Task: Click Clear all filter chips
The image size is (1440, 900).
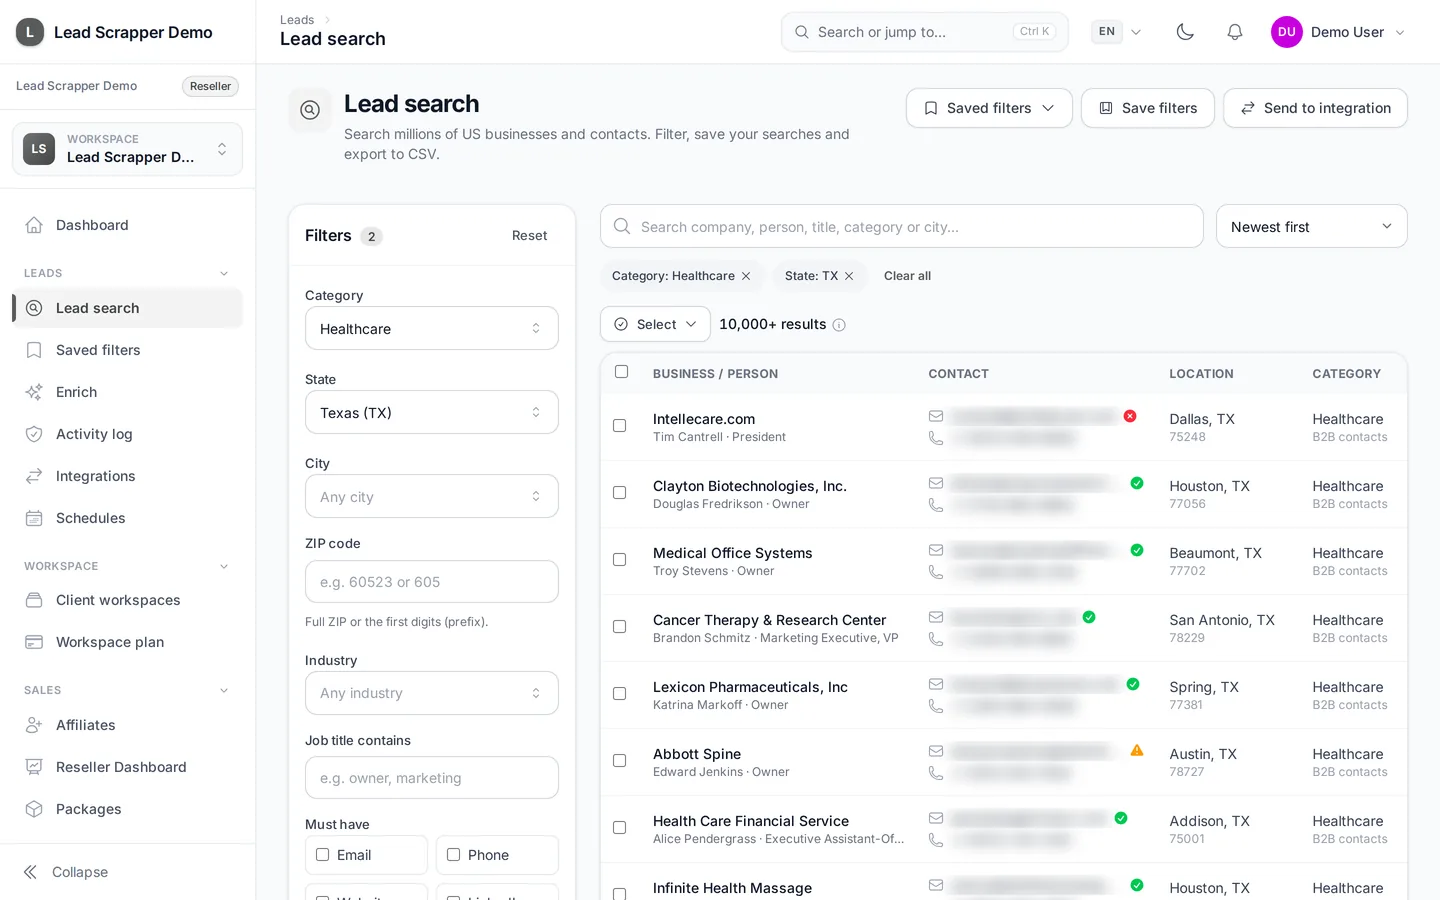Action: click(907, 276)
